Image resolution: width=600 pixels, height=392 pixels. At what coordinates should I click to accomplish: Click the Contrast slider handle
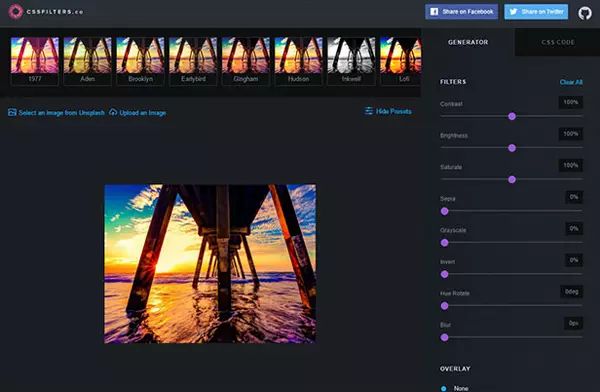click(x=512, y=116)
